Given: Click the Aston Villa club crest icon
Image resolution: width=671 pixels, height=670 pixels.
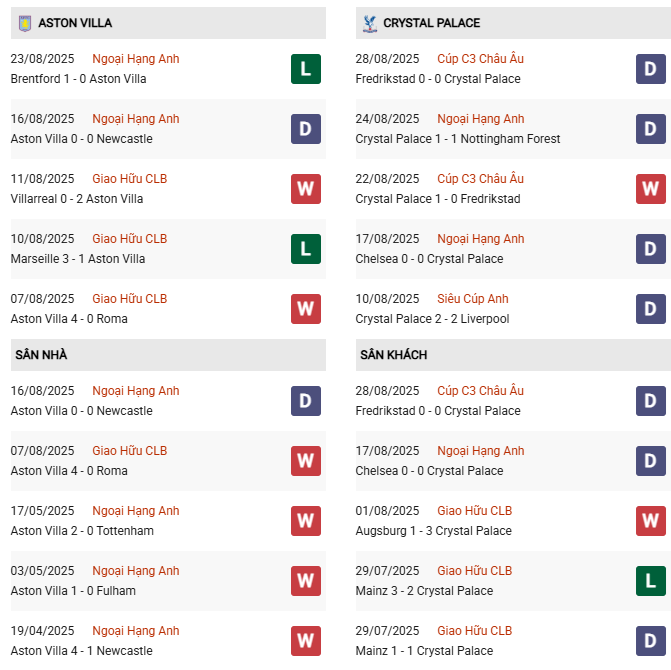Looking at the screenshot, I should pyautogui.click(x=24, y=22).
